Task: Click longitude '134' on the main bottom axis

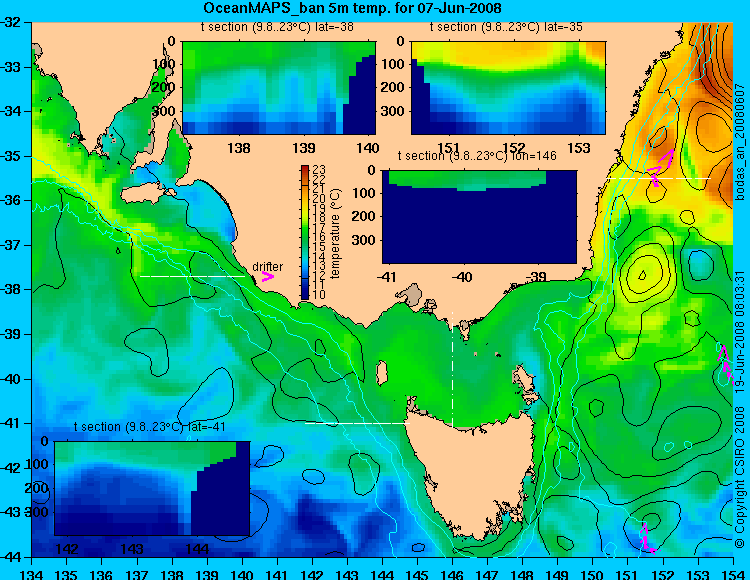Action: [32, 574]
